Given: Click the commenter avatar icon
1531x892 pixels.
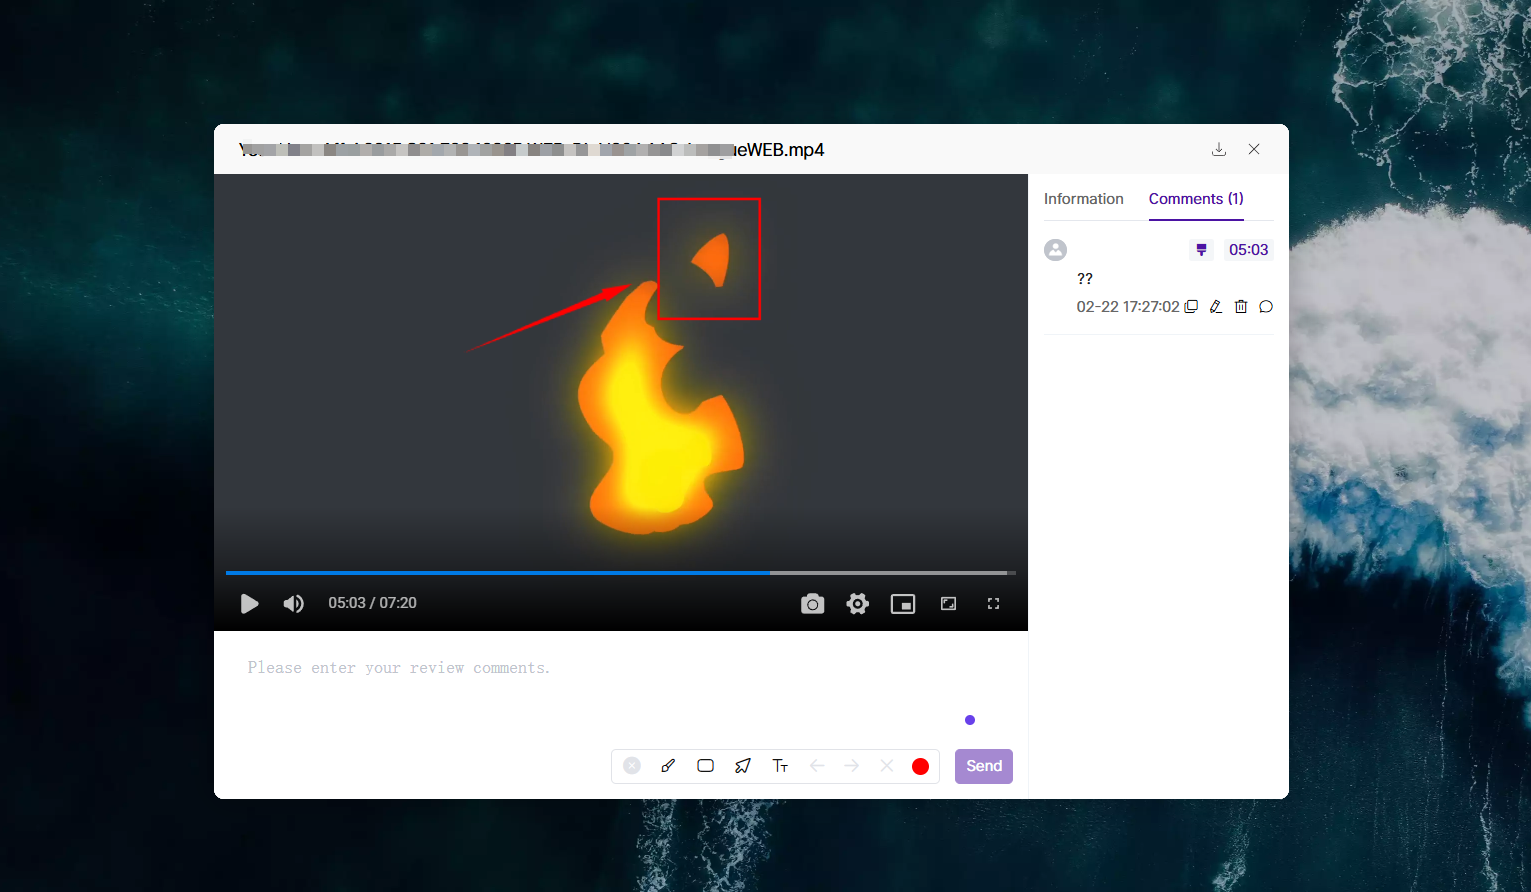Looking at the screenshot, I should [1056, 250].
